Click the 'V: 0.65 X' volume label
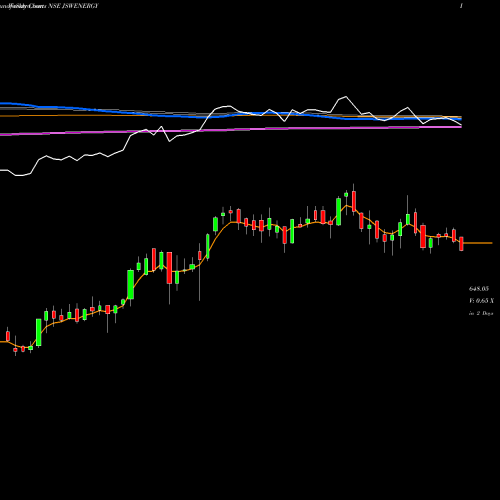Screen dimensions: 500x500 click(481, 301)
